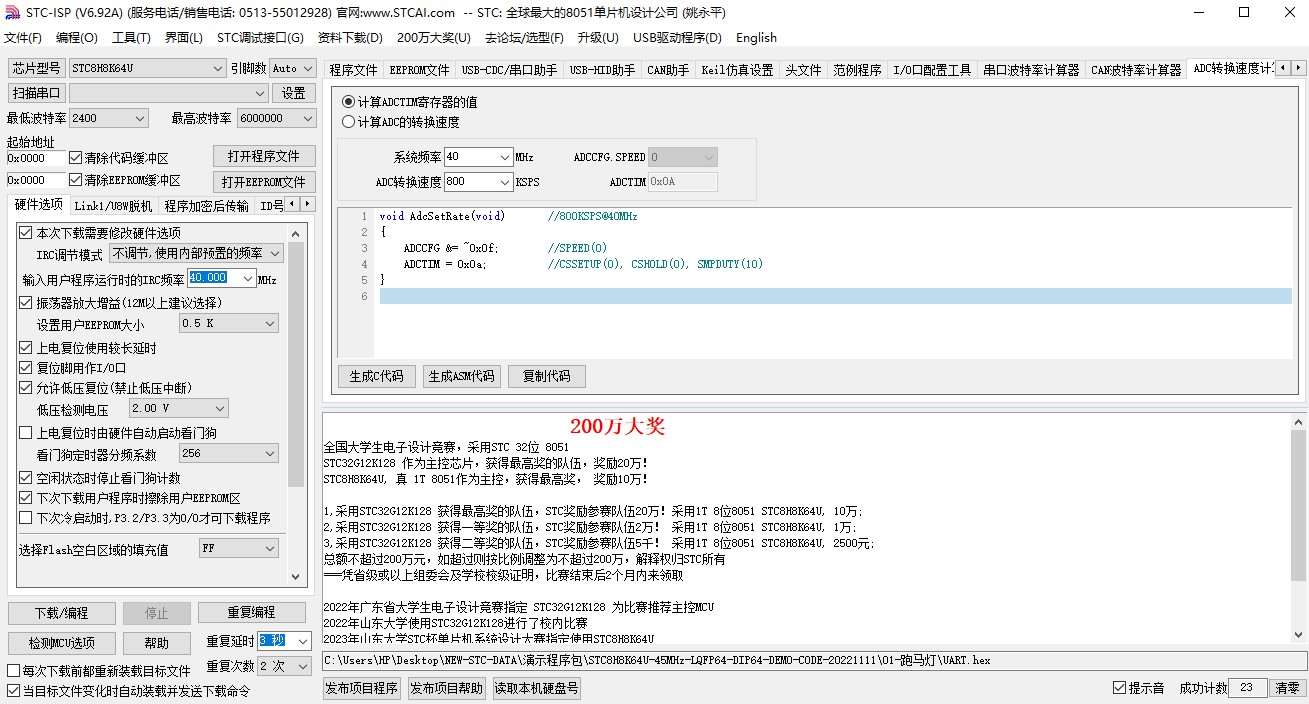Click left scroll arrow of hardware options tabs
1309x704 pixels.
292,204
